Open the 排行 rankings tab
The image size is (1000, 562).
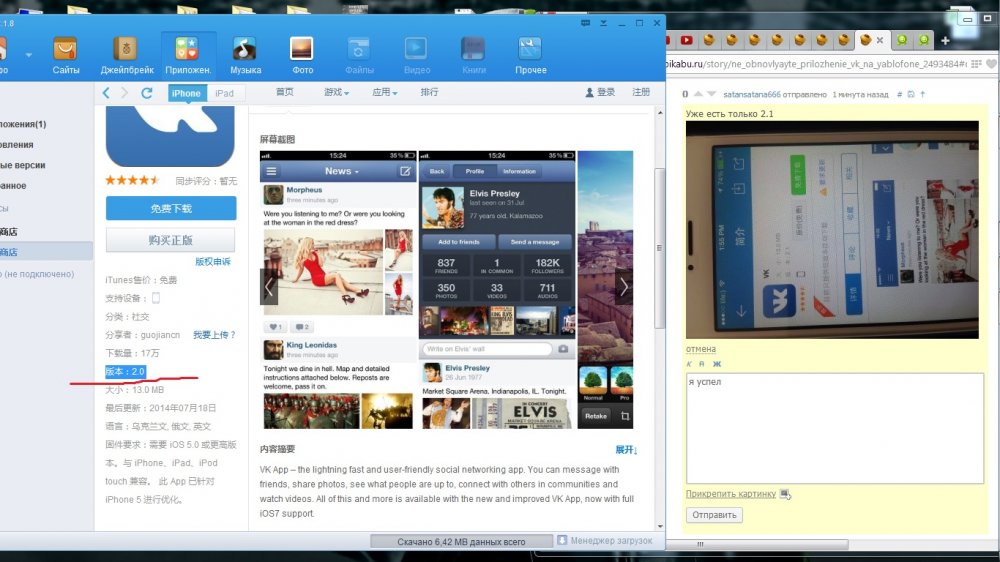point(429,93)
